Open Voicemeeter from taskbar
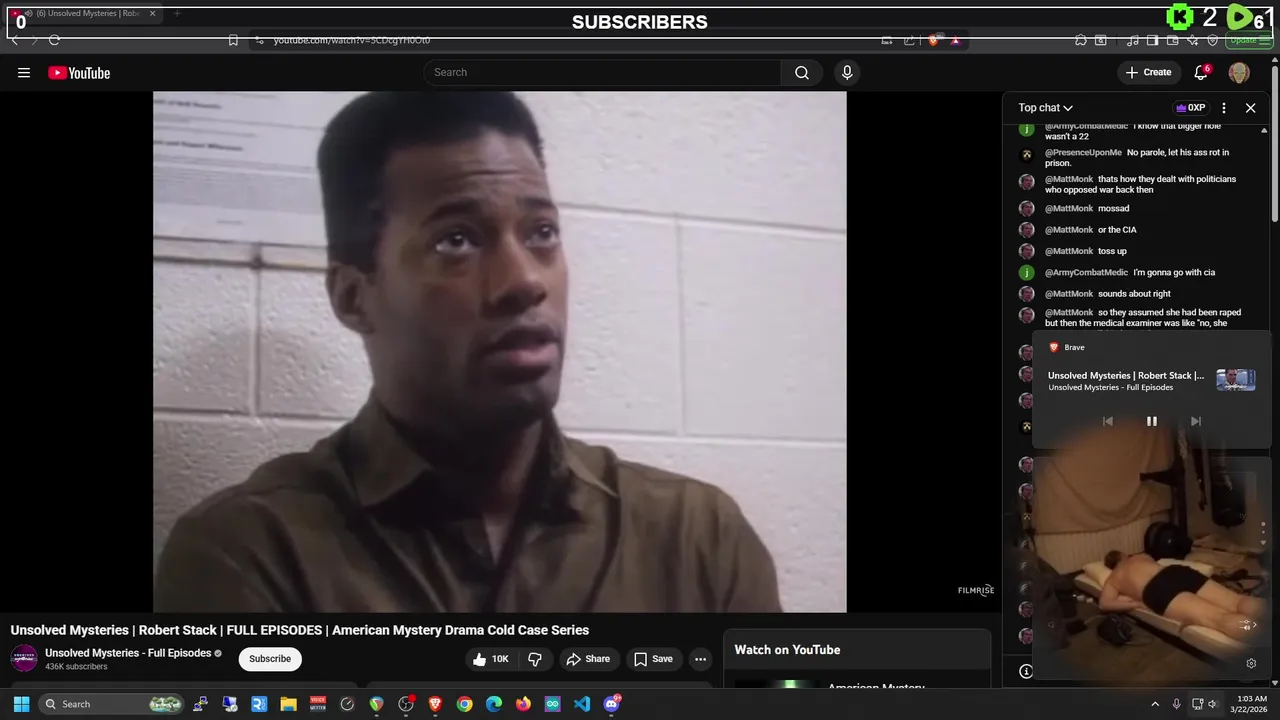 click(318, 704)
